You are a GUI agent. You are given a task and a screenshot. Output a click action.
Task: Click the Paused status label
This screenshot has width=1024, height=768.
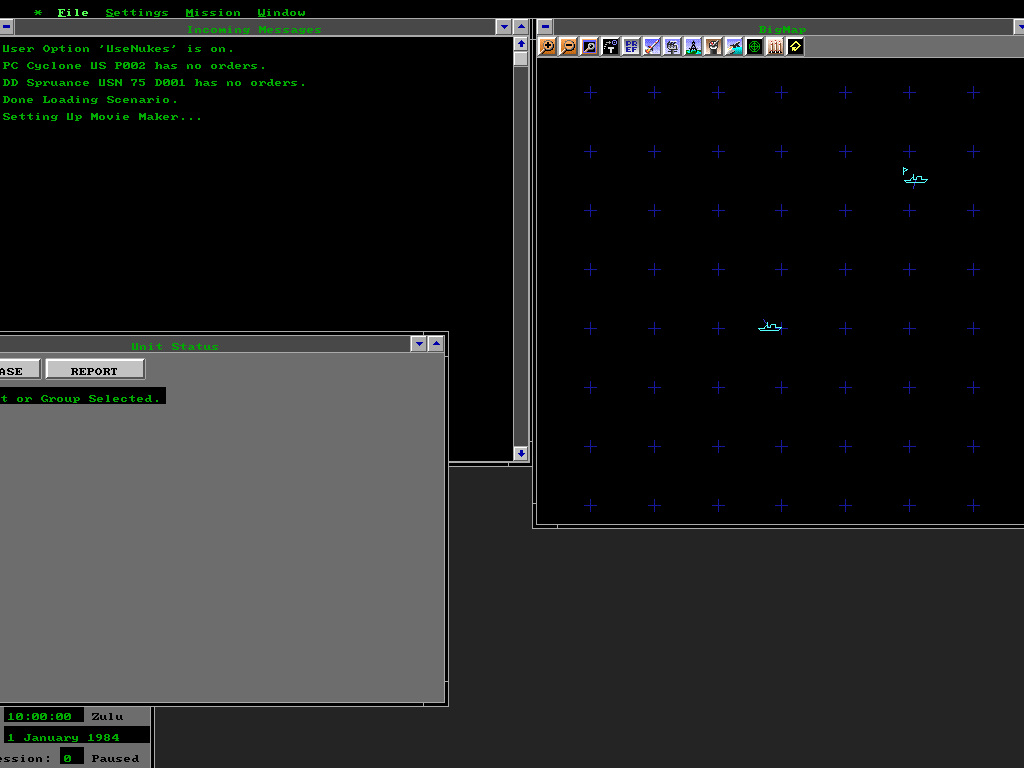(x=116, y=758)
